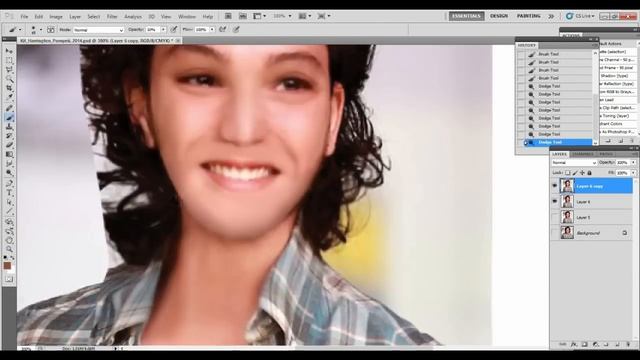The image size is (640, 360).
Task: Switch to the Design workspace
Action: tap(499, 16)
